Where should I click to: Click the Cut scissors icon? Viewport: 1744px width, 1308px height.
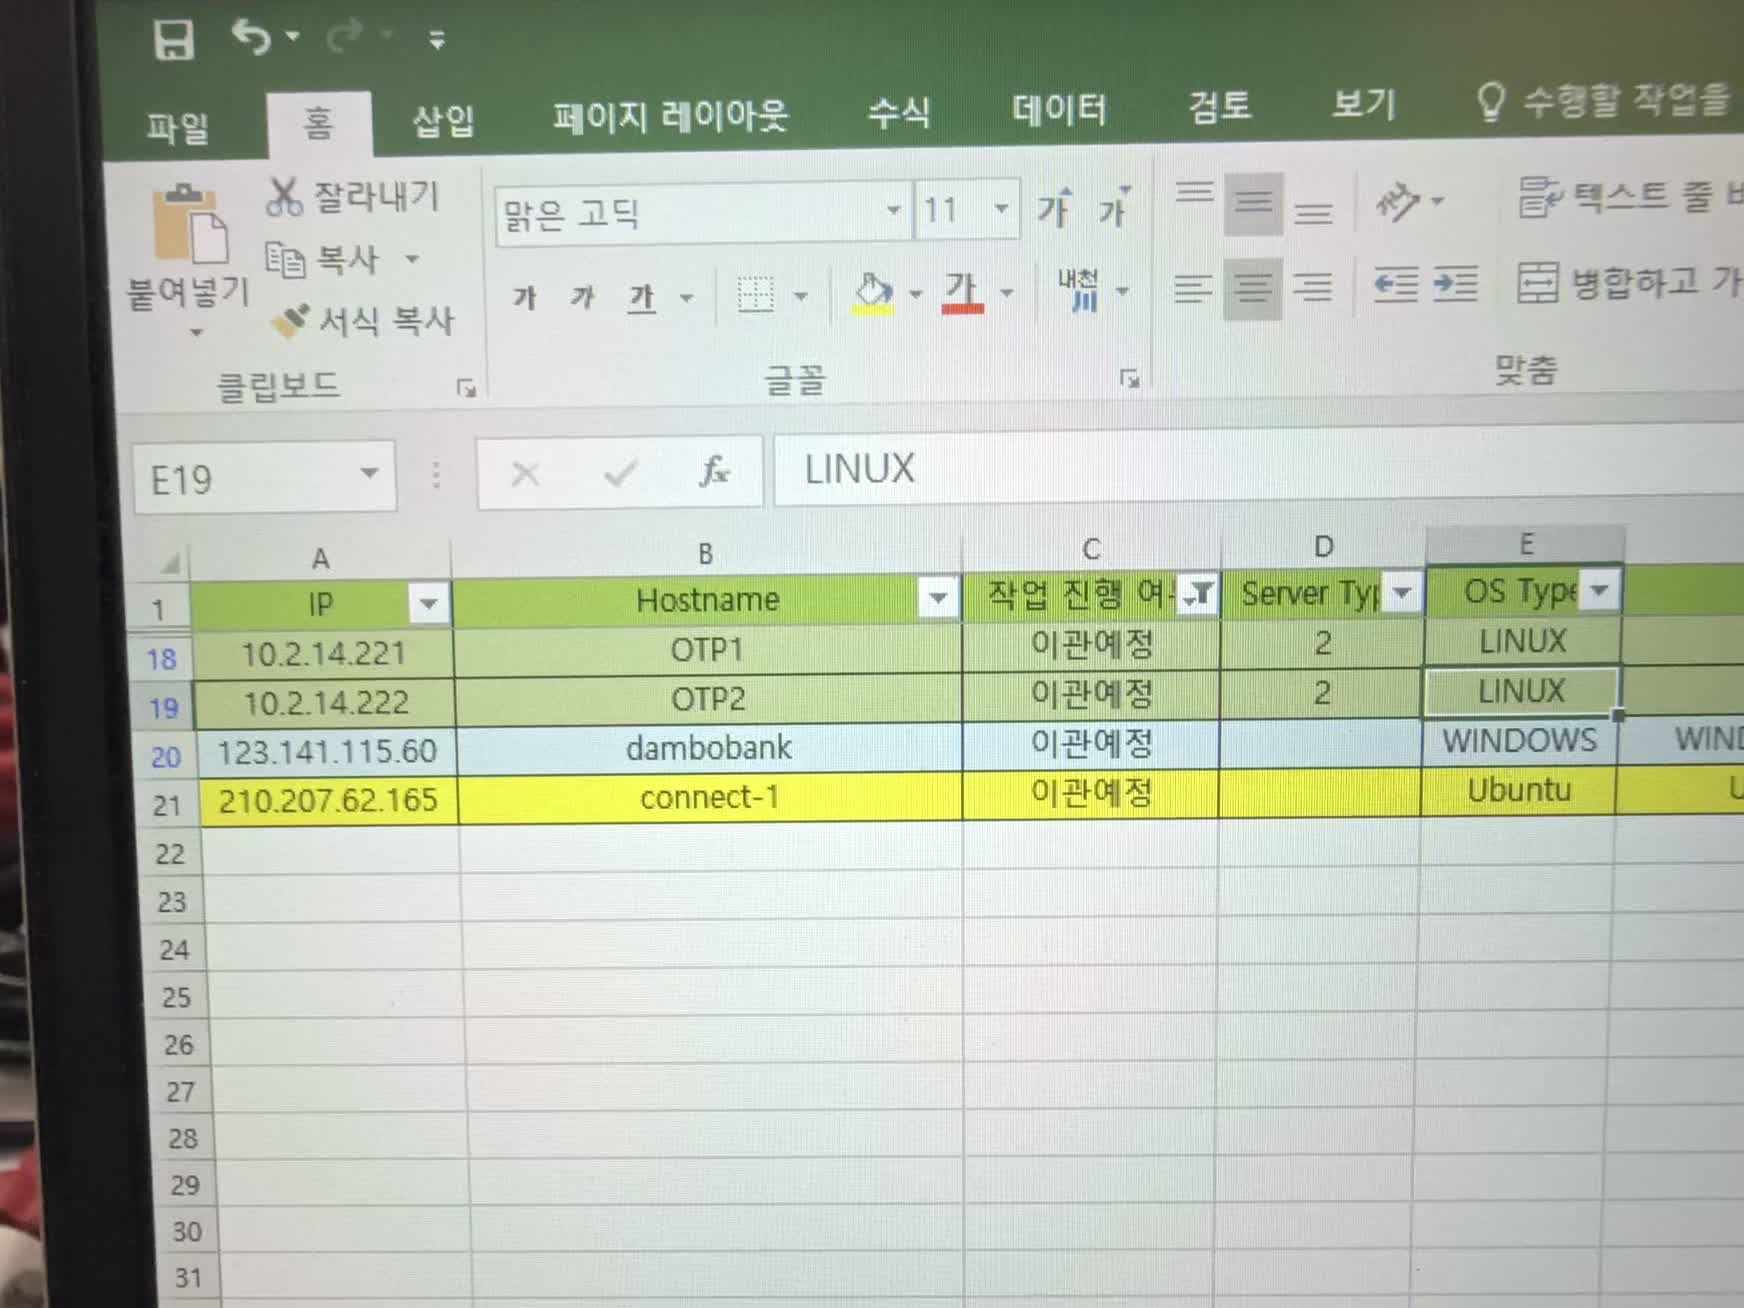tap(283, 197)
